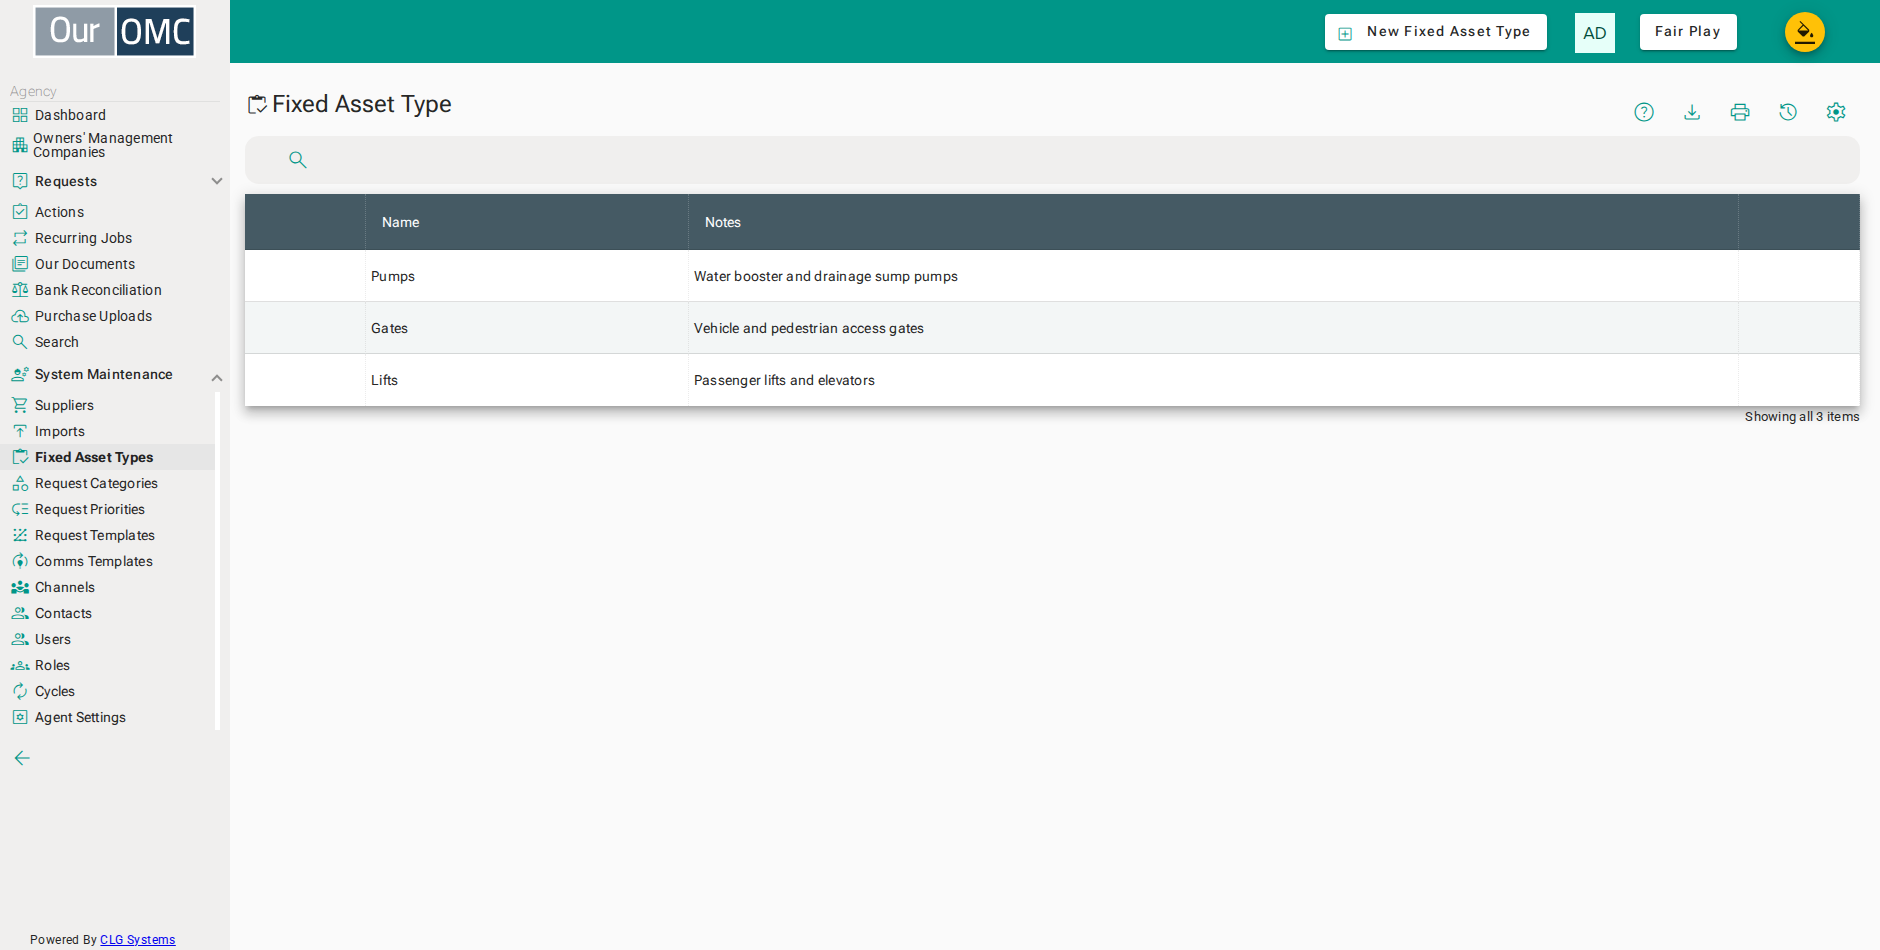
Task: Click the print icon
Action: tap(1740, 112)
